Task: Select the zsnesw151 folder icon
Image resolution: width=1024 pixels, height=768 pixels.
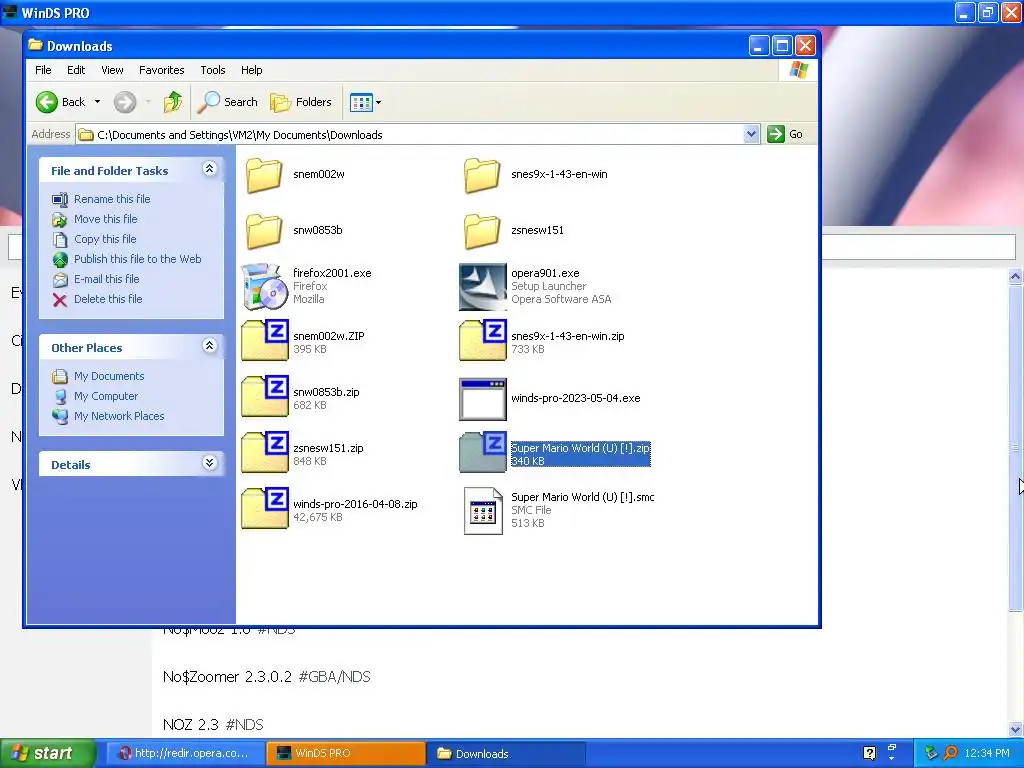Action: coord(482,231)
